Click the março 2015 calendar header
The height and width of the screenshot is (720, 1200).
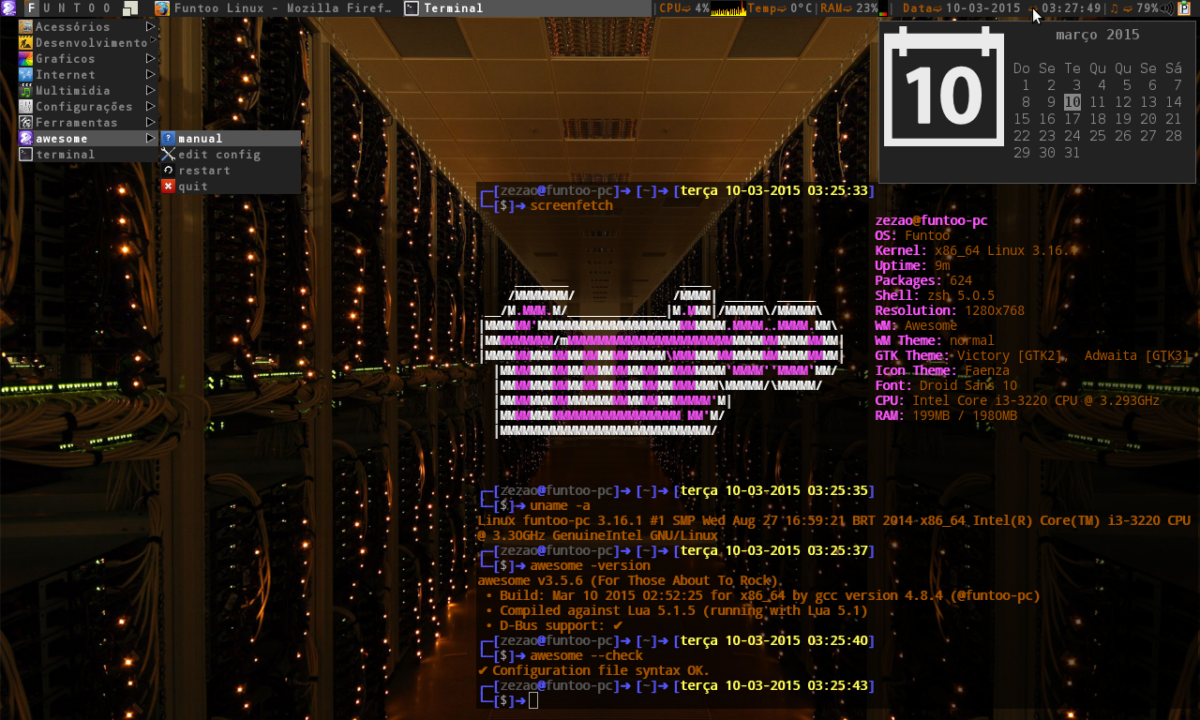pyautogui.click(x=1097, y=35)
